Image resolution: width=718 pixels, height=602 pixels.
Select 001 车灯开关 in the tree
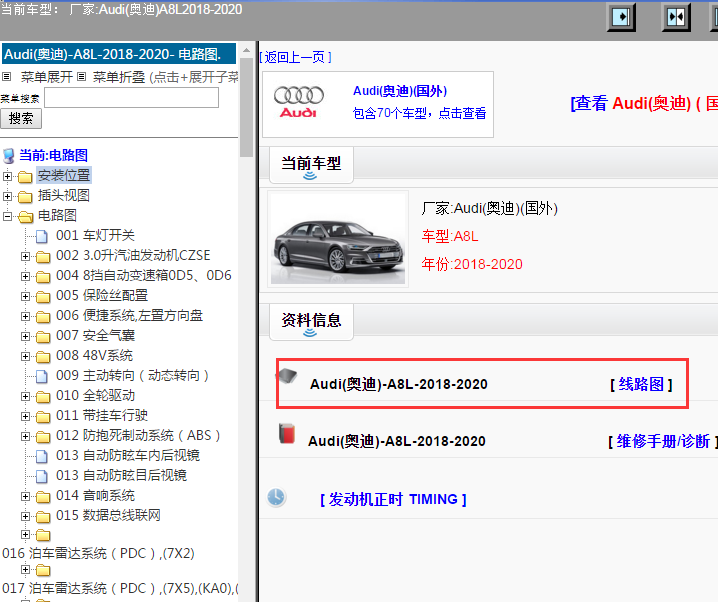(x=95, y=236)
